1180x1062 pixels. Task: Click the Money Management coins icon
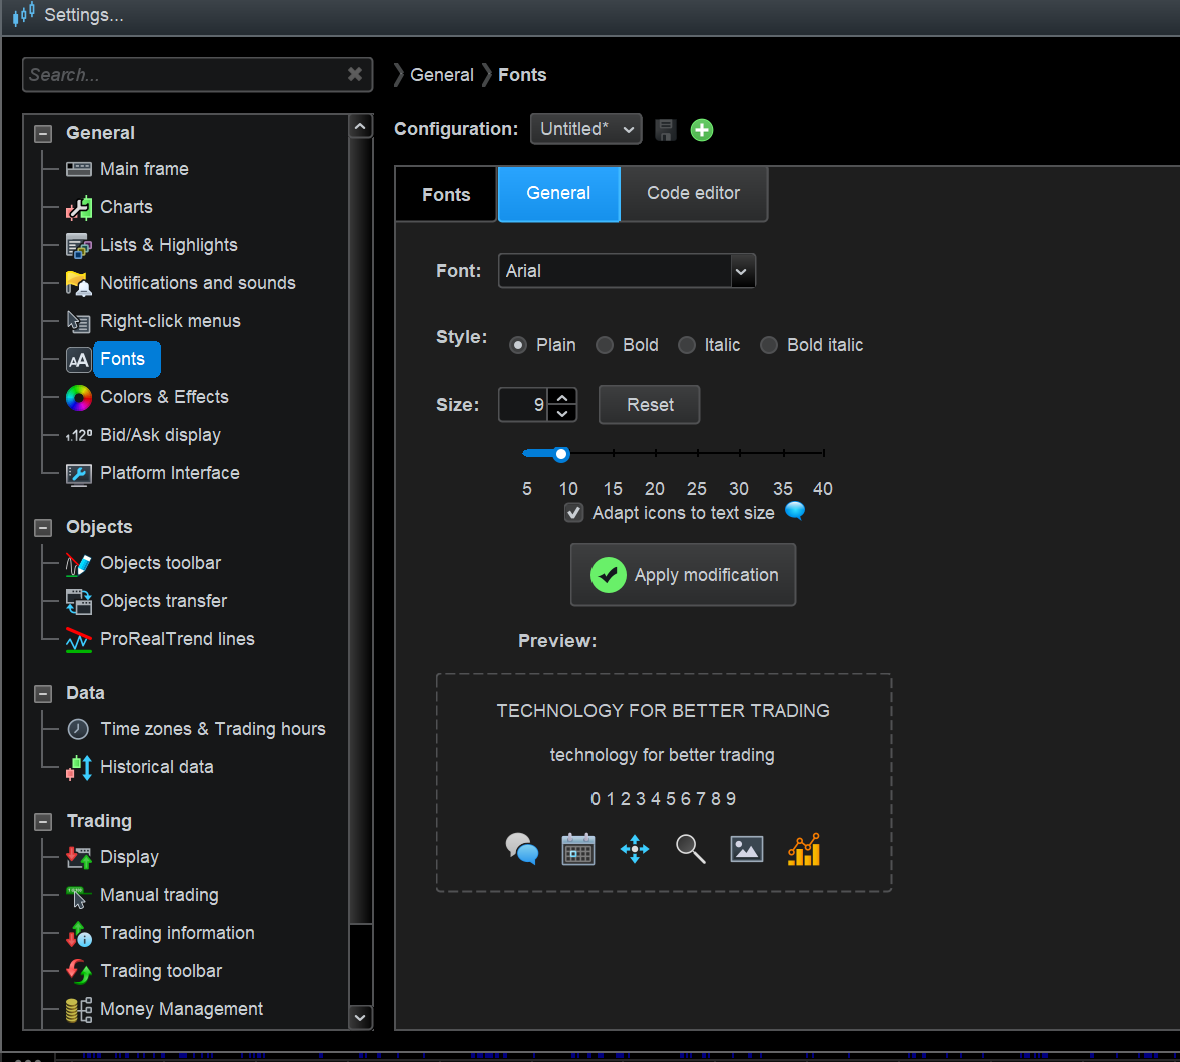click(78, 1010)
